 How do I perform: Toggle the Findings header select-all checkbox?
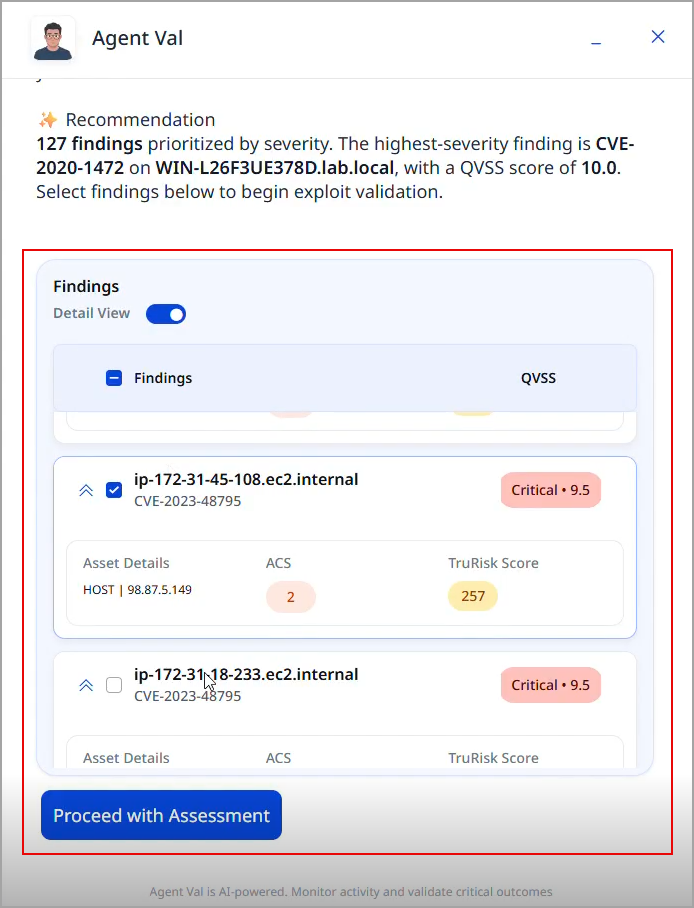click(x=114, y=378)
